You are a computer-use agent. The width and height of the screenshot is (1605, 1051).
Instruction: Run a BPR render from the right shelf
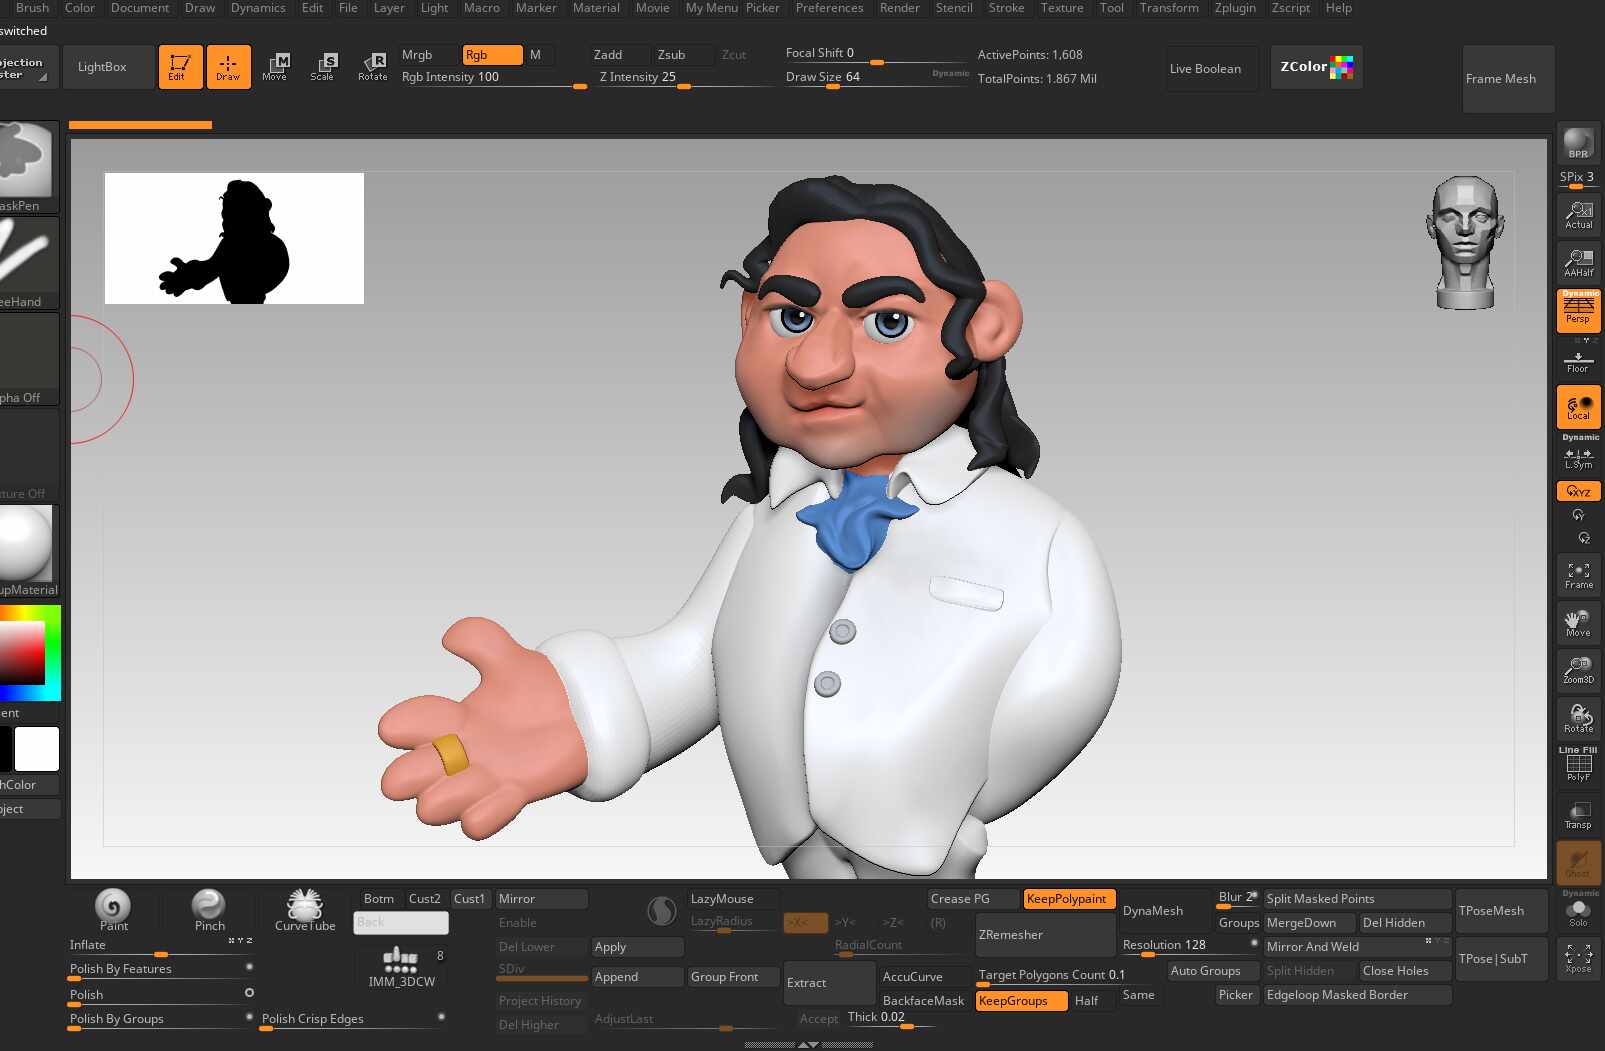1578,143
